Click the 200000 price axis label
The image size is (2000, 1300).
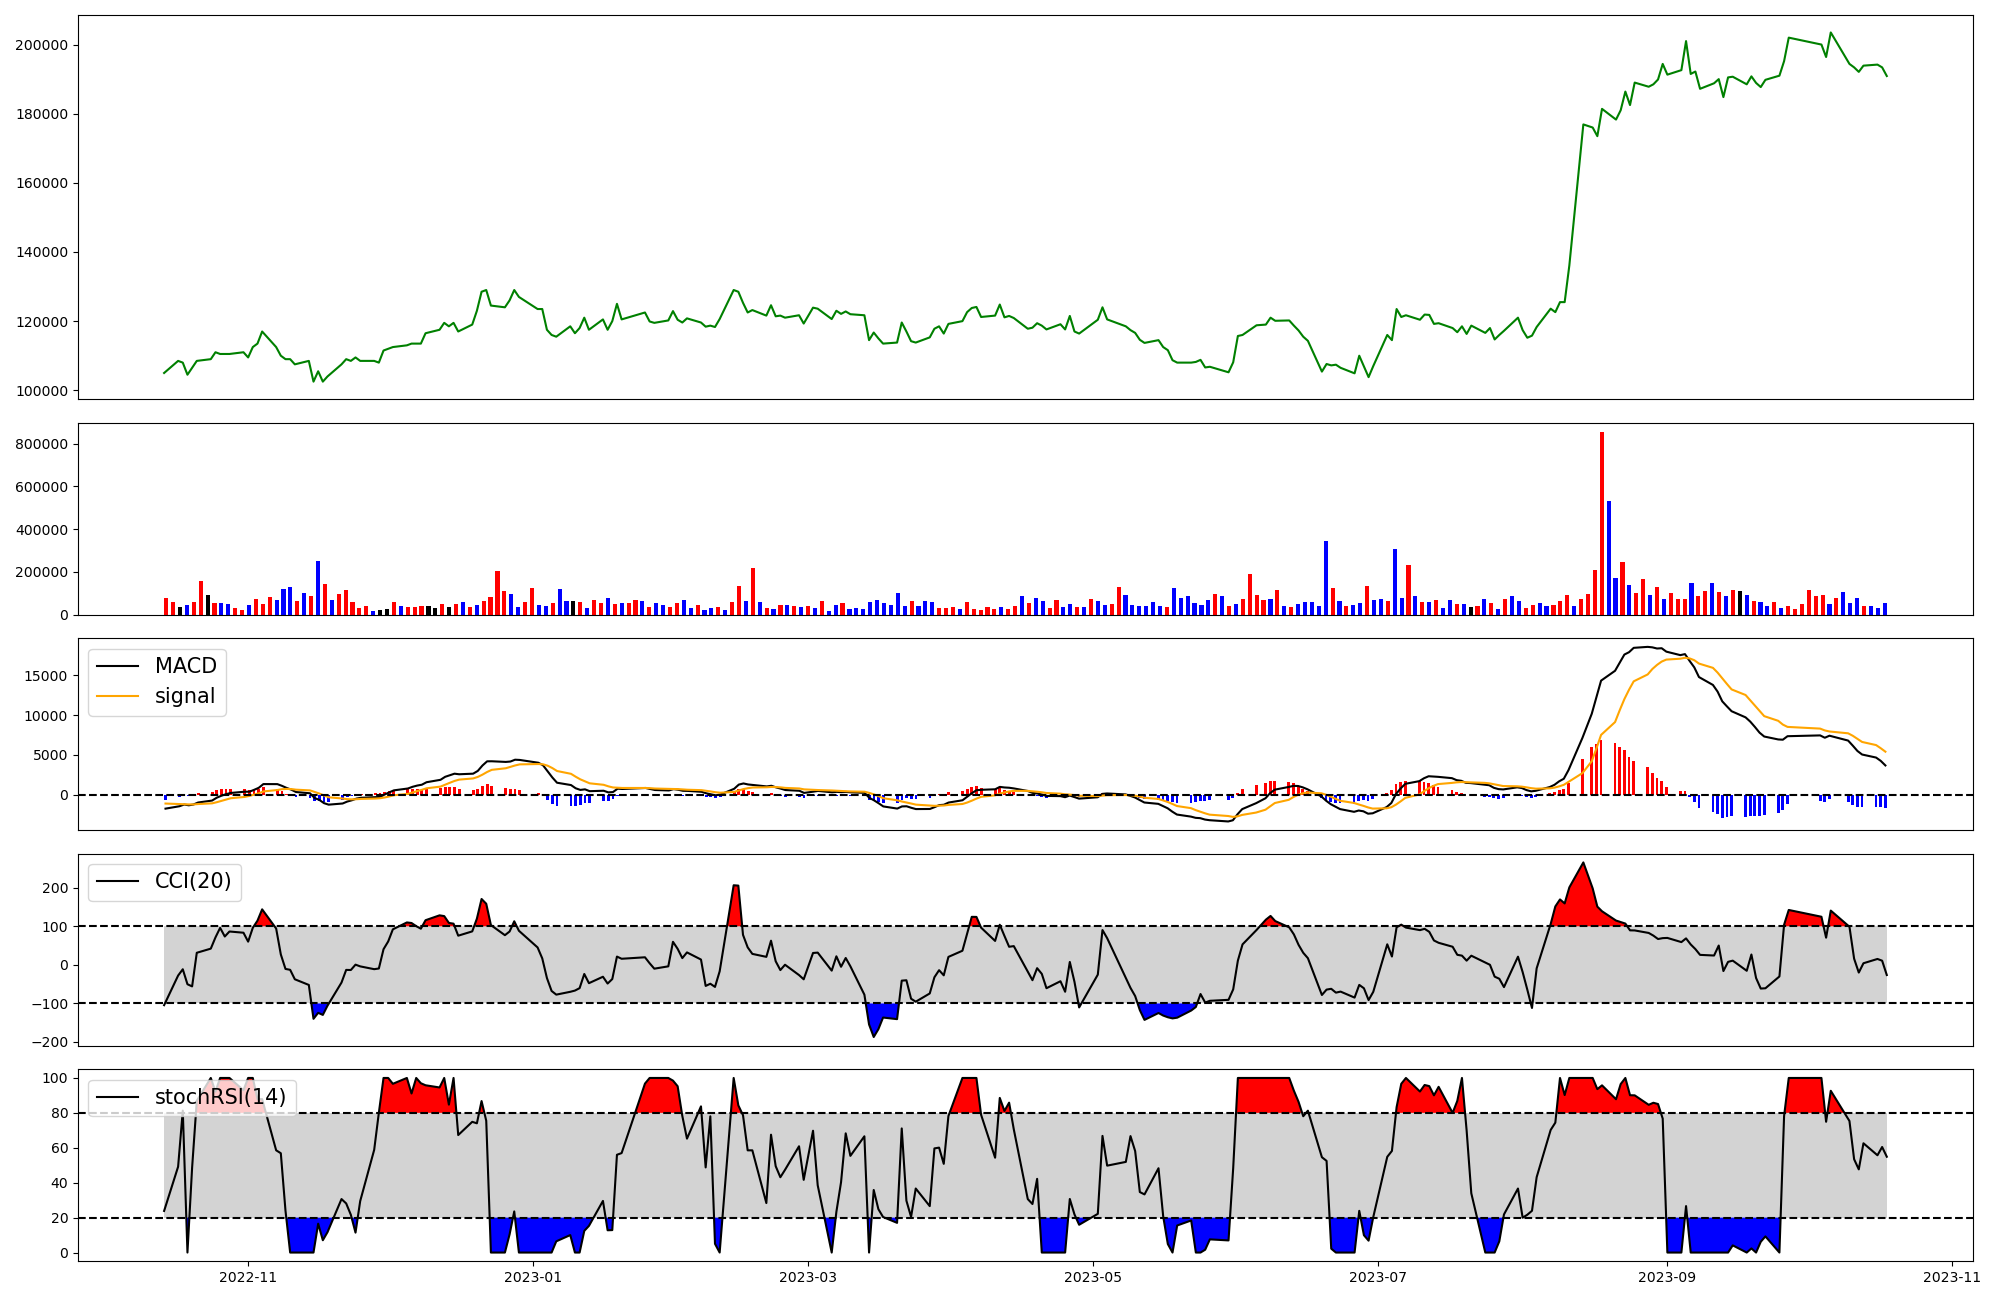(41, 45)
